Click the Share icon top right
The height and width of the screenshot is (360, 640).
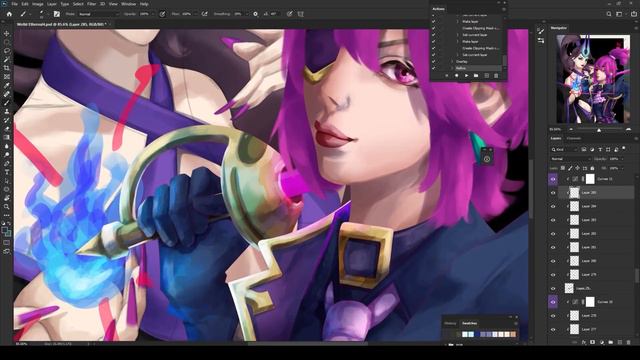pyautogui.click(x=634, y=14)
